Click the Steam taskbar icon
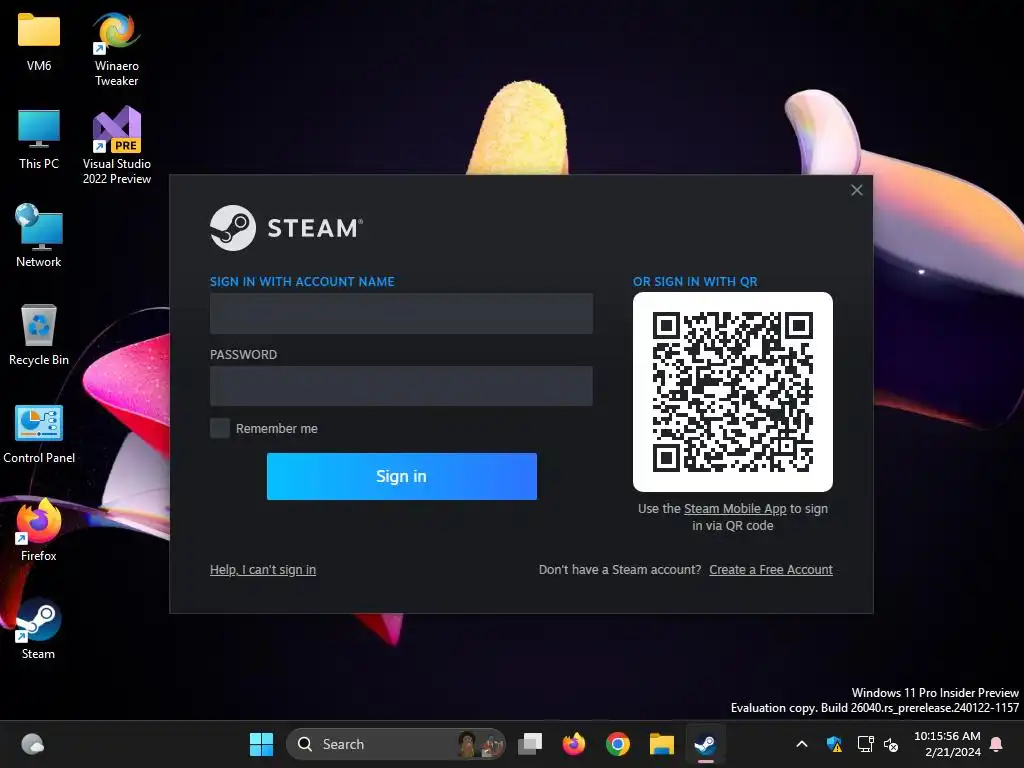1024x768 pixels. [x=705, y=744]
